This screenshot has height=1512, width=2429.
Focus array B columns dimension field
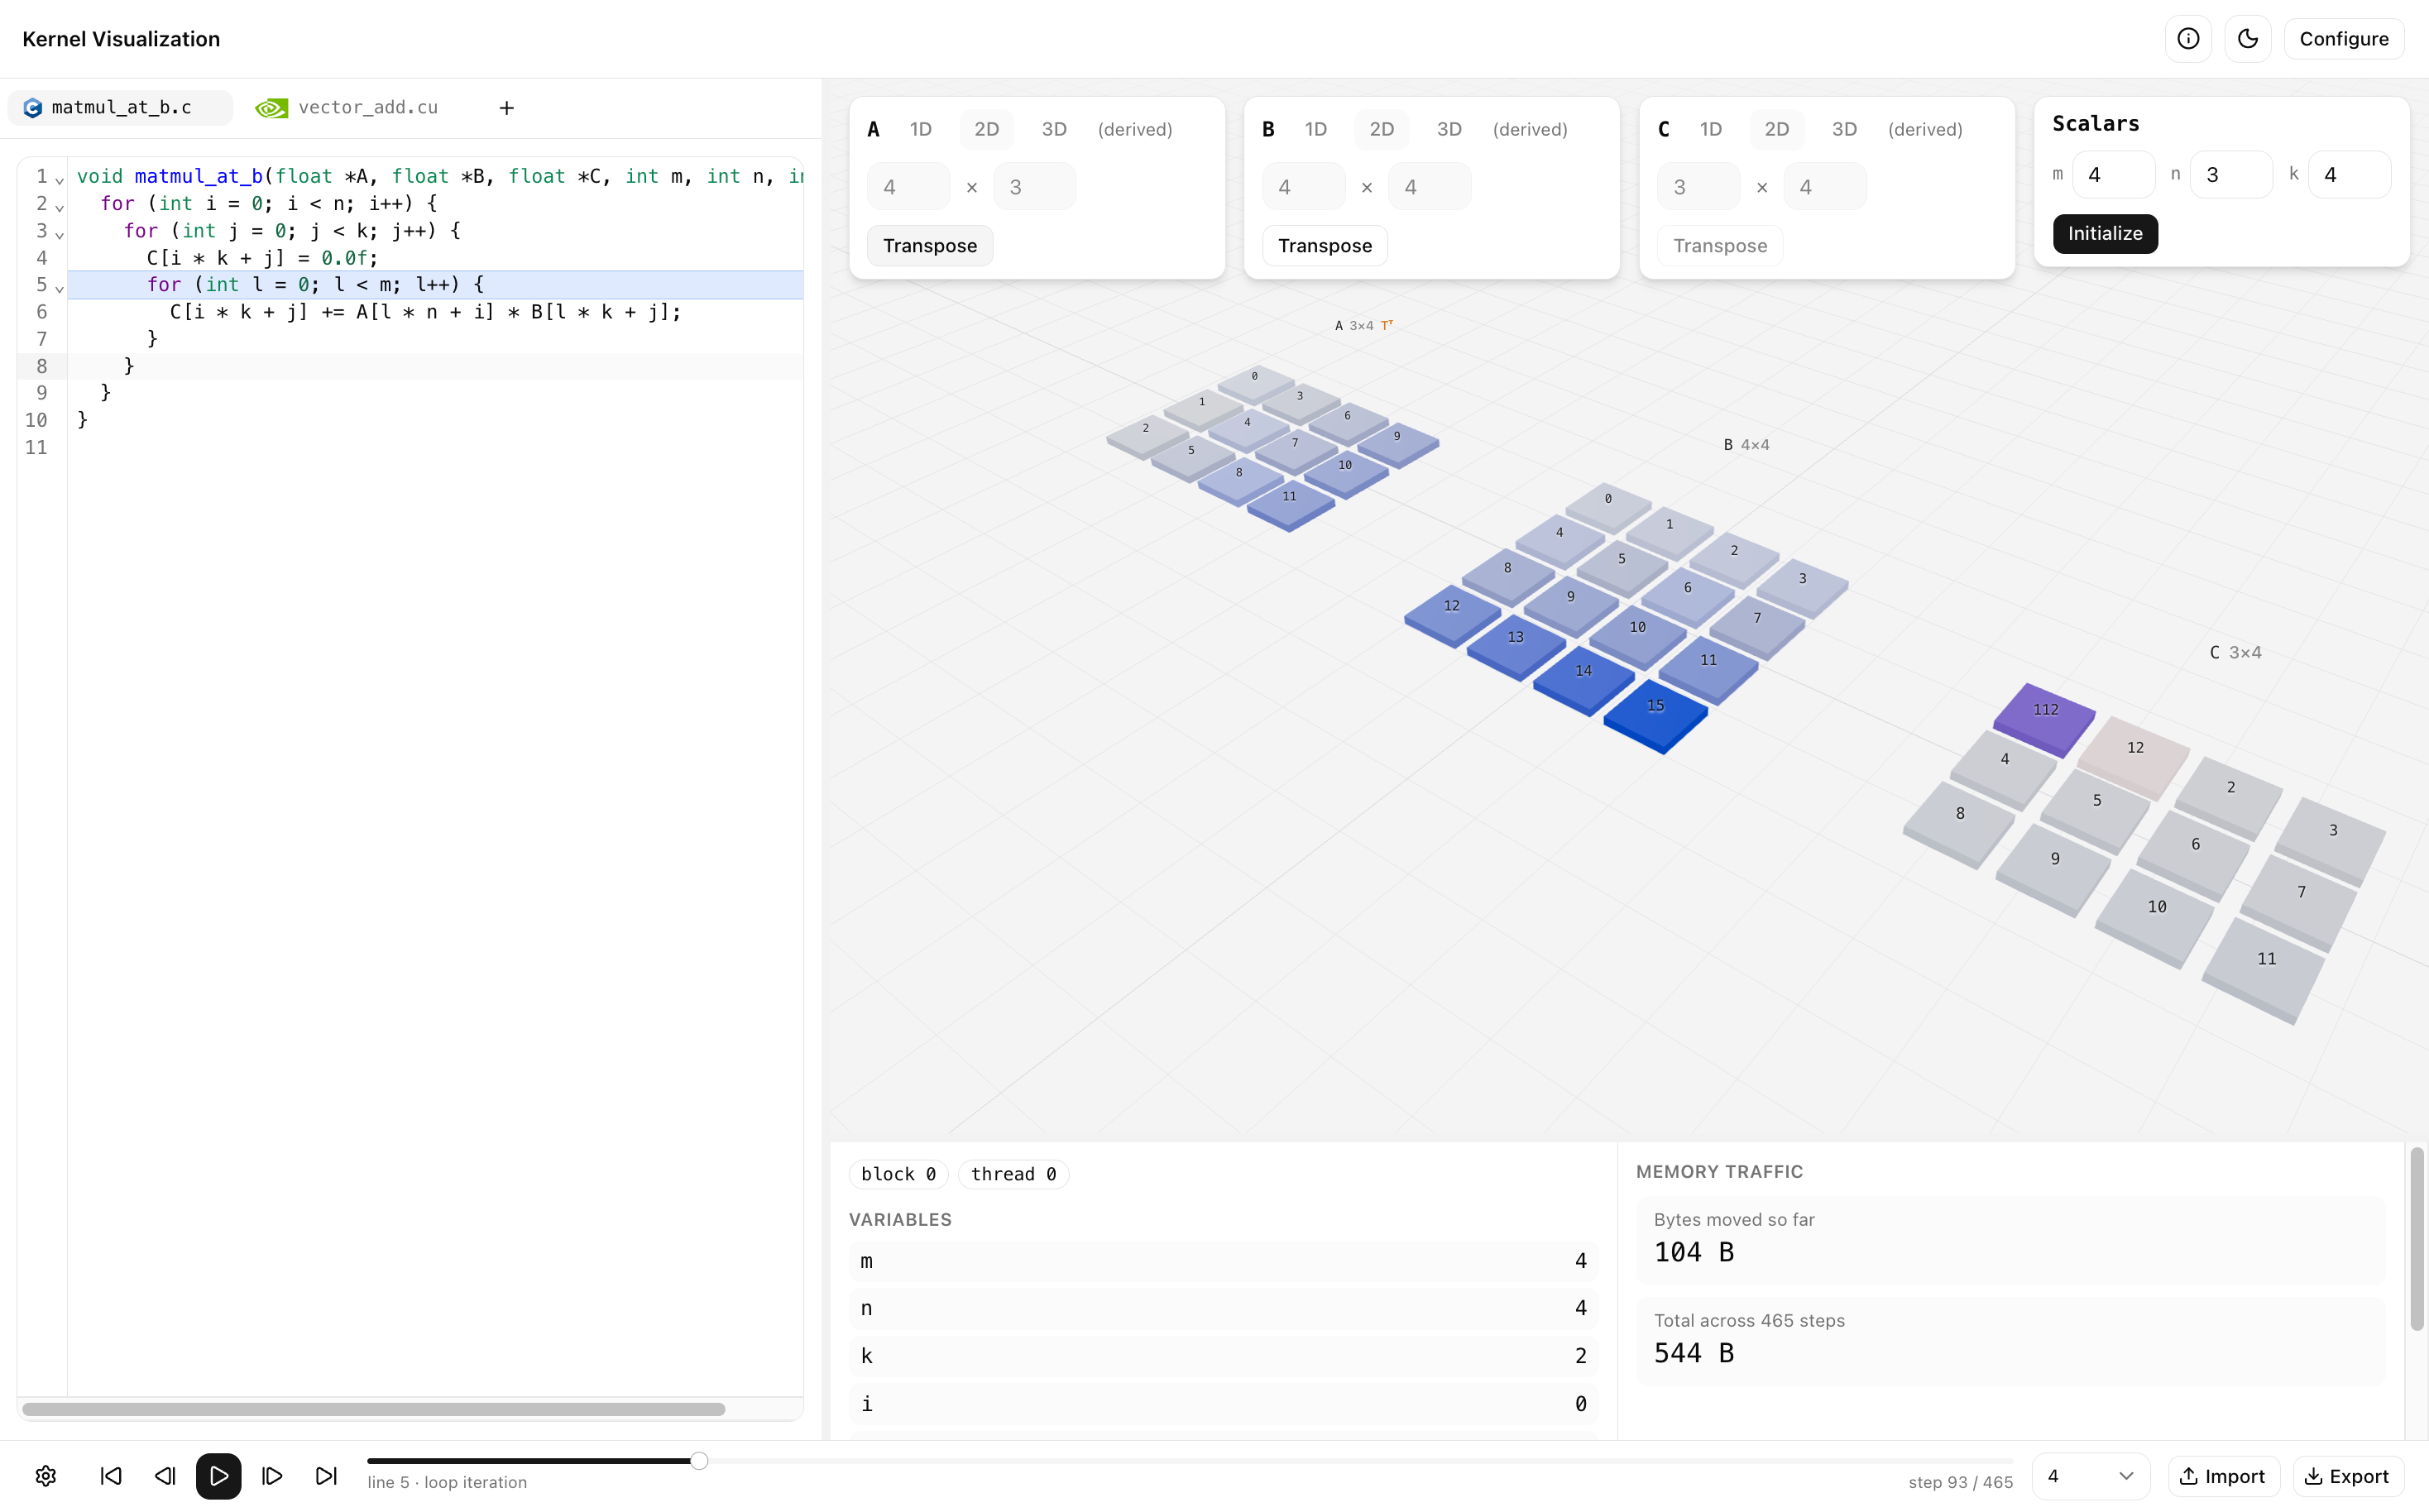pos(1430,187)
